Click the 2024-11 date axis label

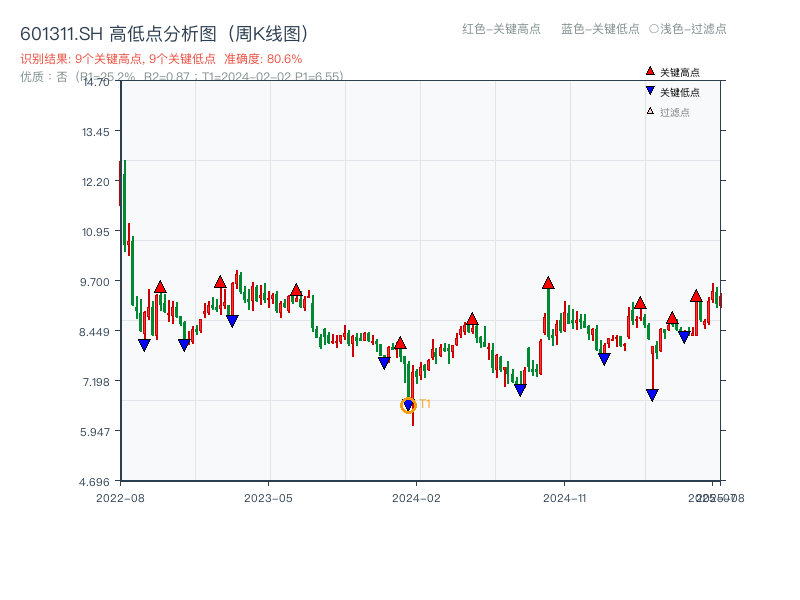pyautogui.click(x=564, y=498)
